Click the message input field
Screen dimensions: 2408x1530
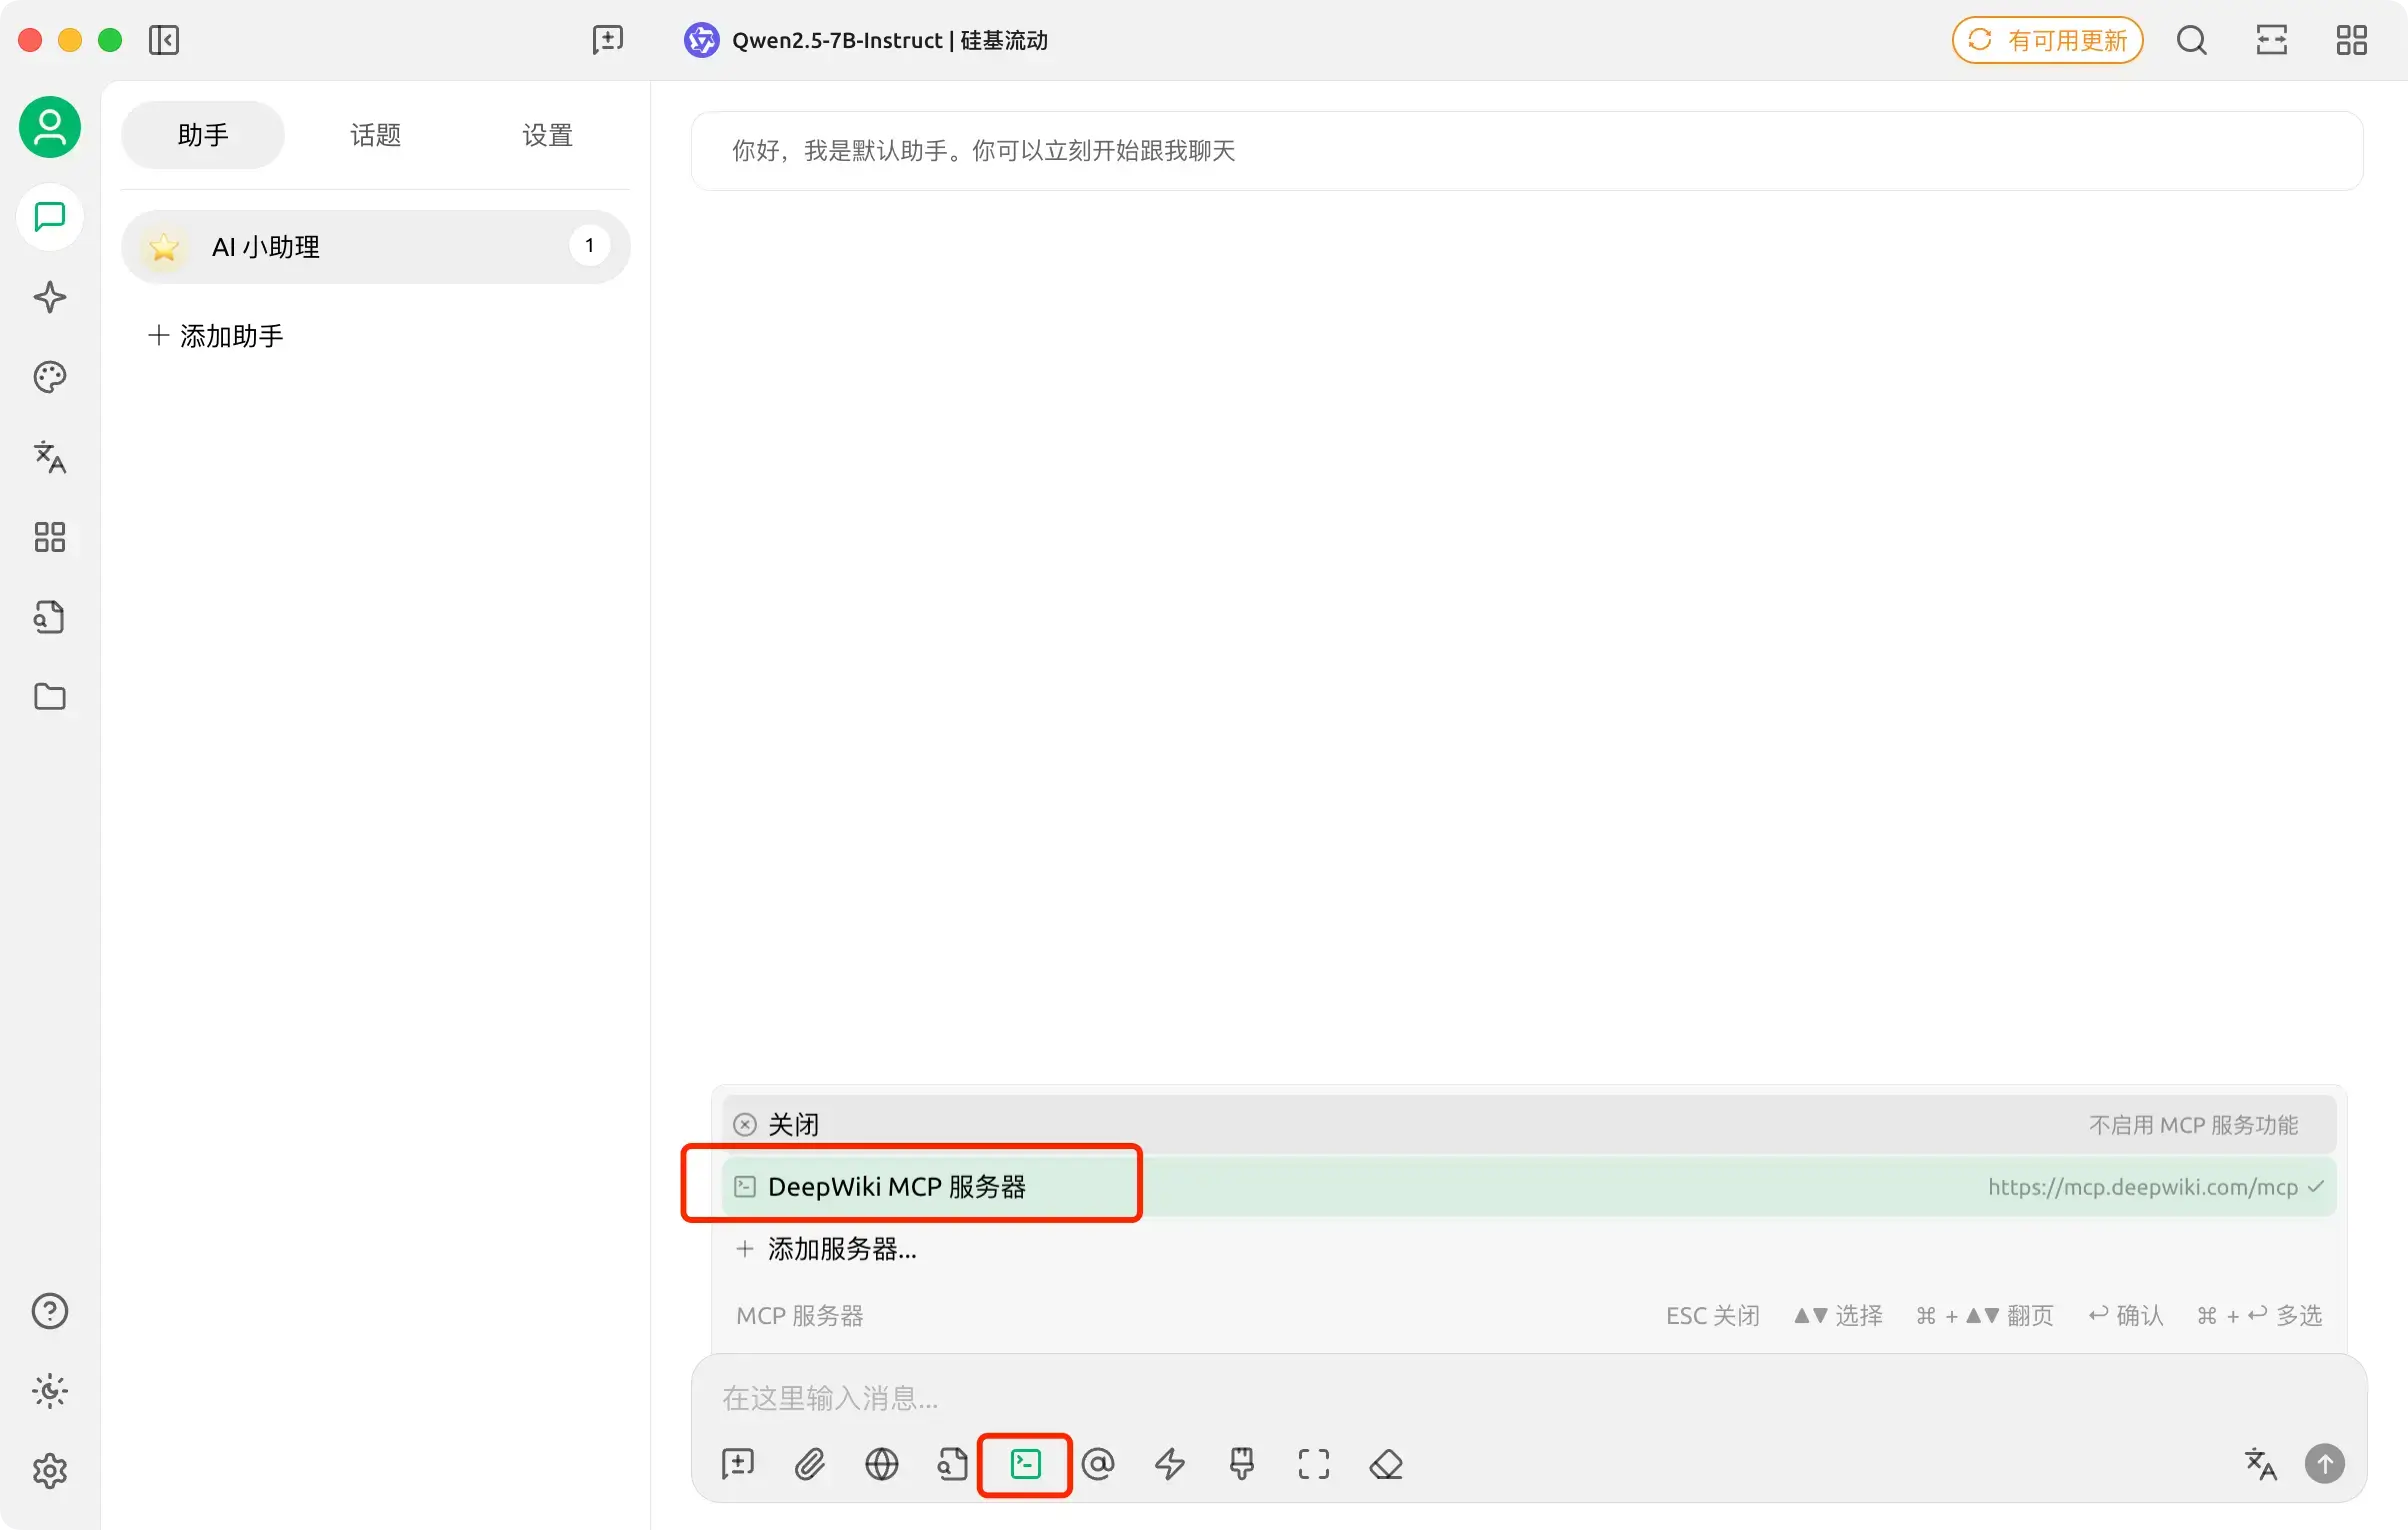[1528, 1398]
